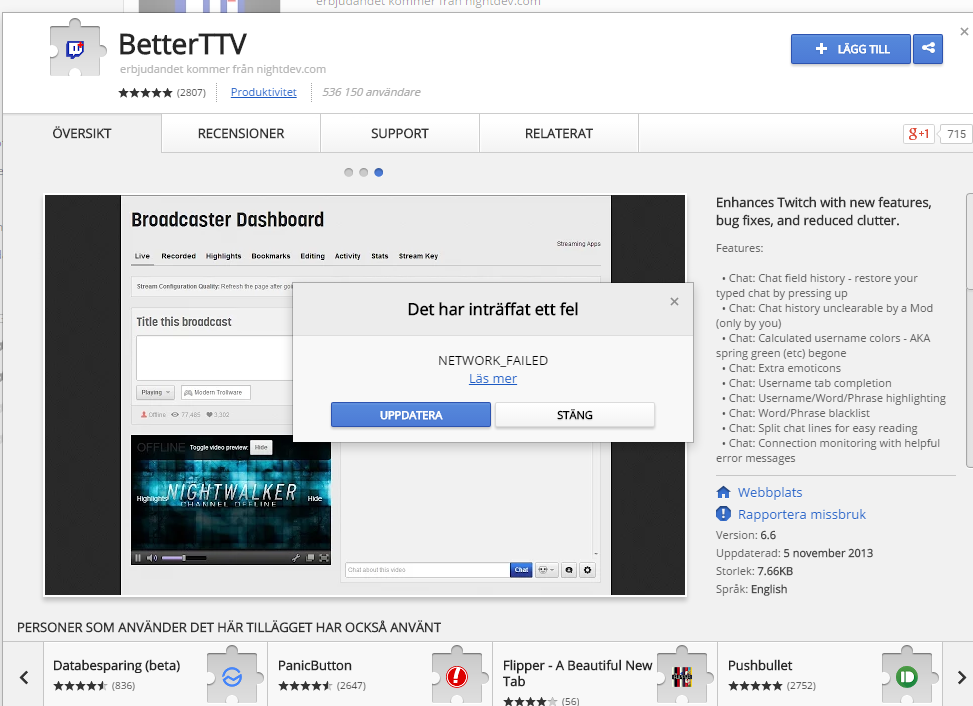The width and height of the screenshot is (973, 706).
Task: Open the PanicButton extension card
Action: click(x=380, y=674)
